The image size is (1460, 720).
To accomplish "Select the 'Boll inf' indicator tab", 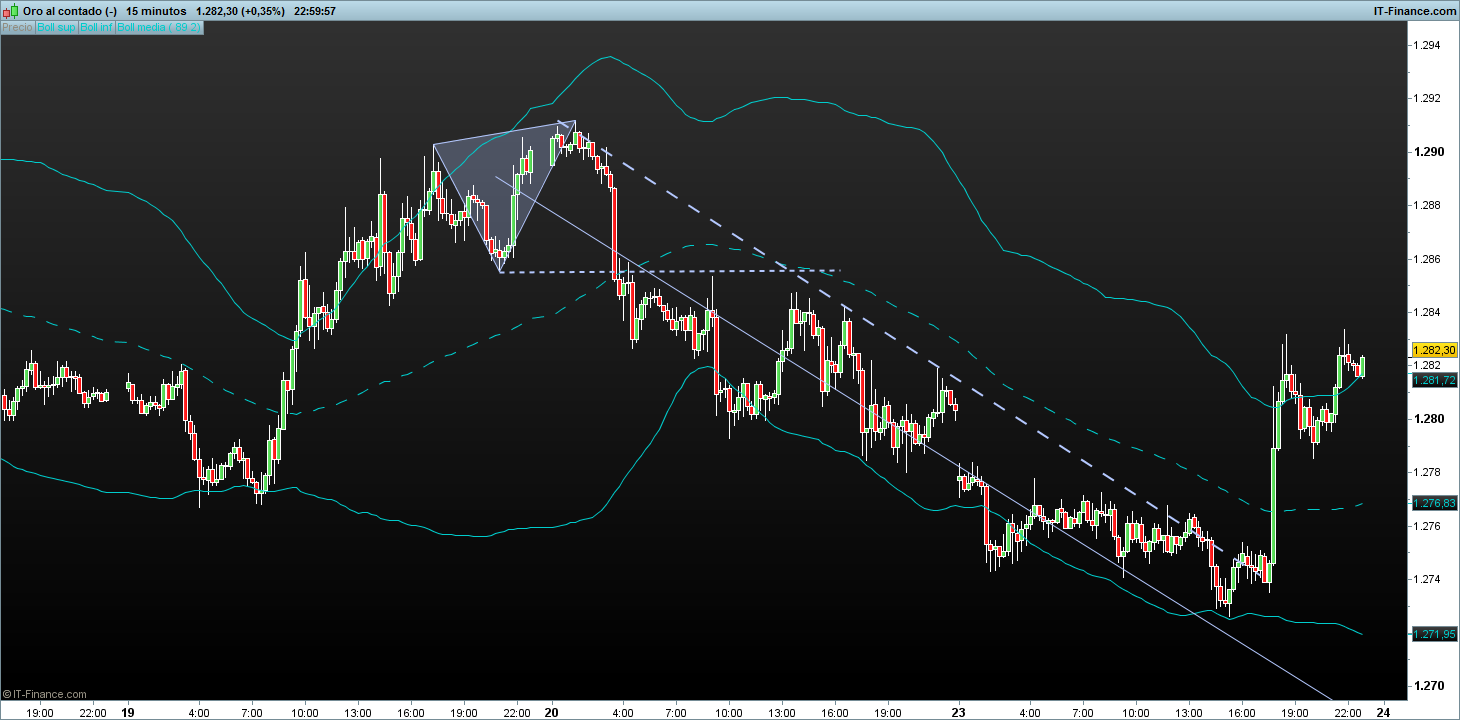I will point(96,27).
